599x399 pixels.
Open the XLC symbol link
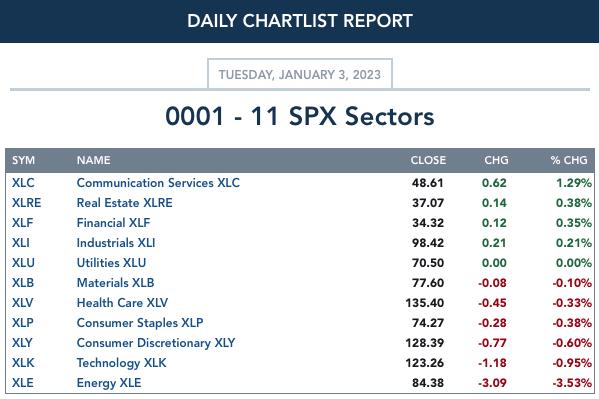point(23,183)
